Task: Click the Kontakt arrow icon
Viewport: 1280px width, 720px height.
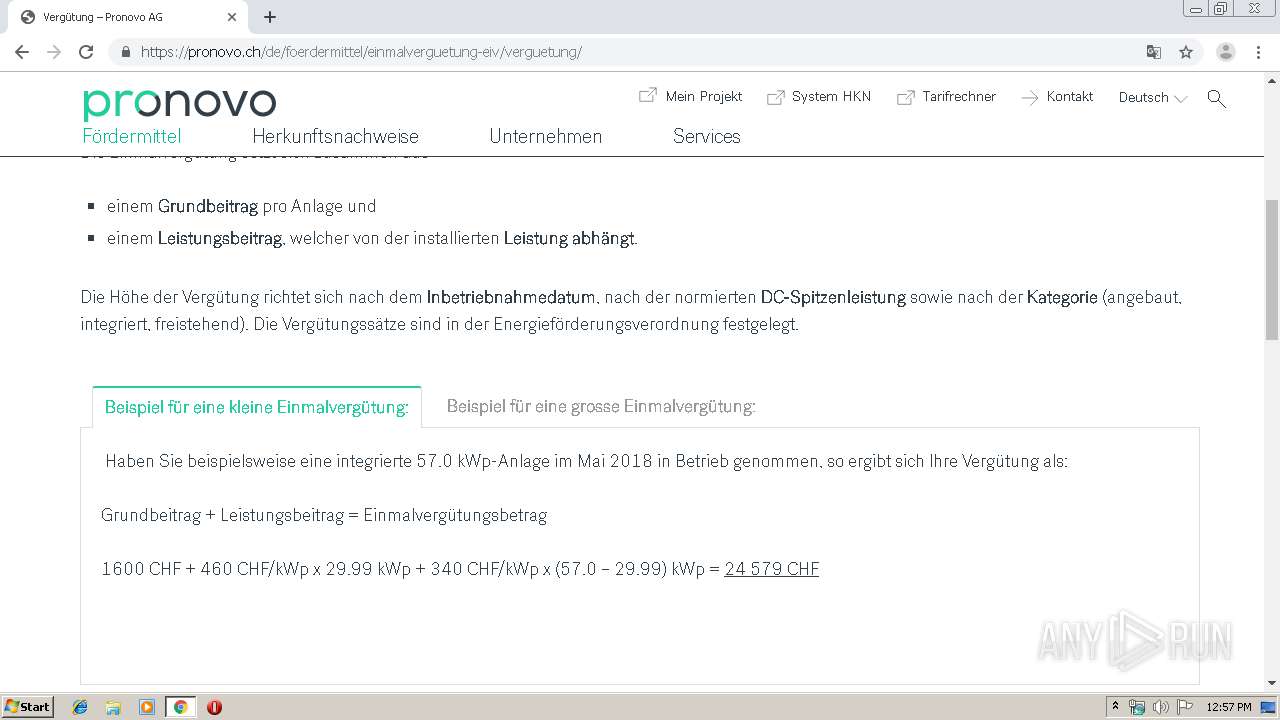Action: (1030, 97)
